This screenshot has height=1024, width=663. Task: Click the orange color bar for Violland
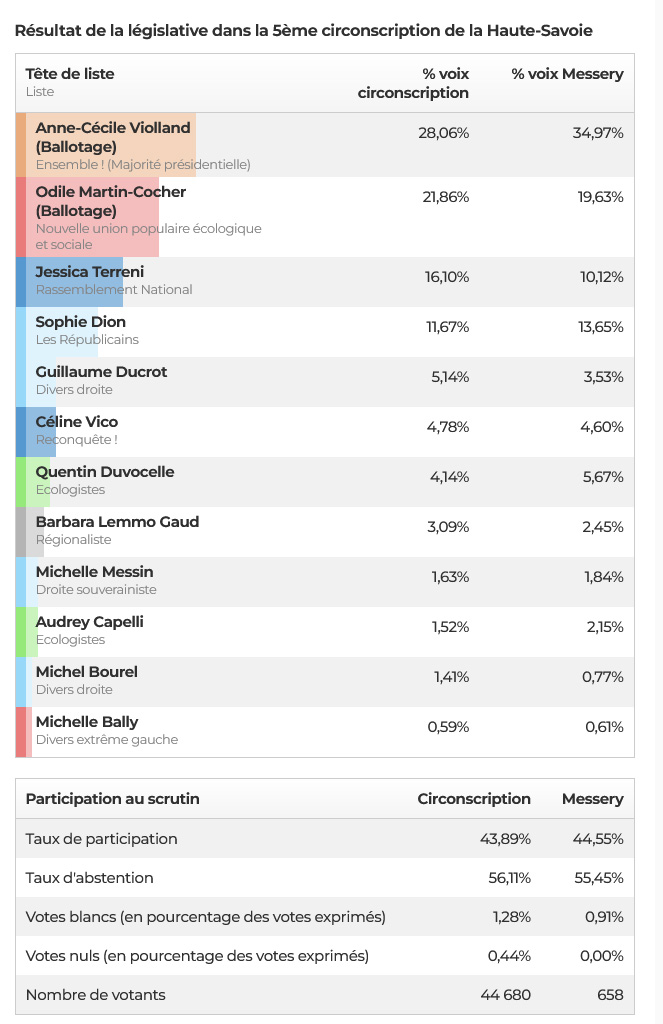click(x=21, y=145)
